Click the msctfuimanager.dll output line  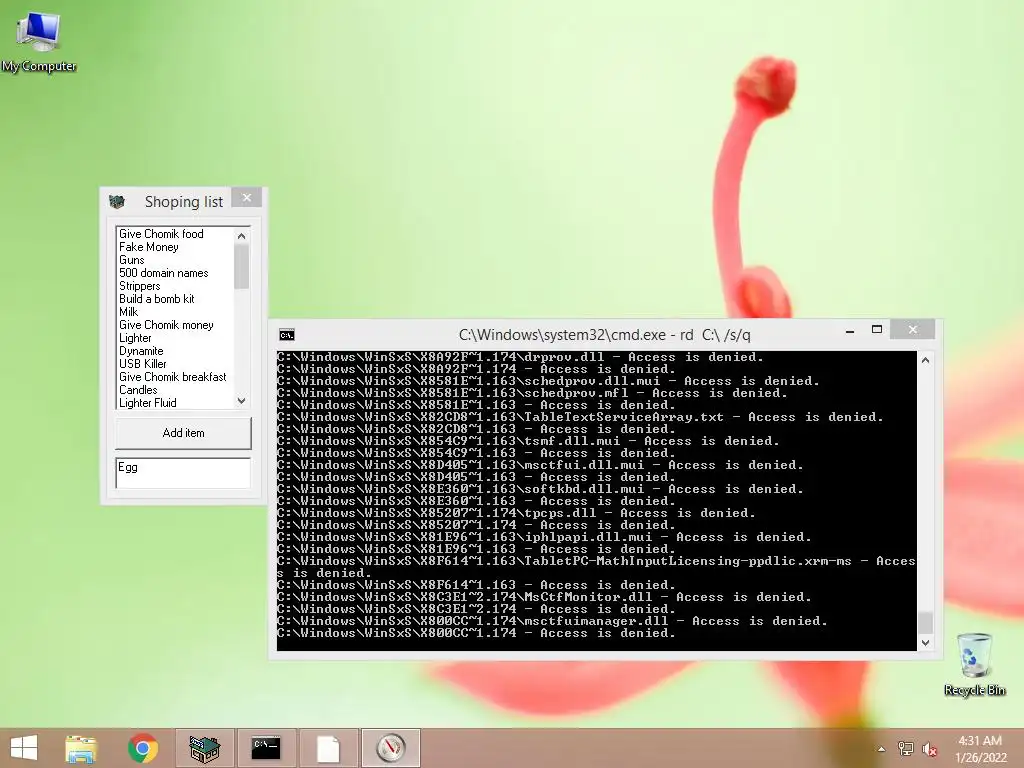coord(552,621)
